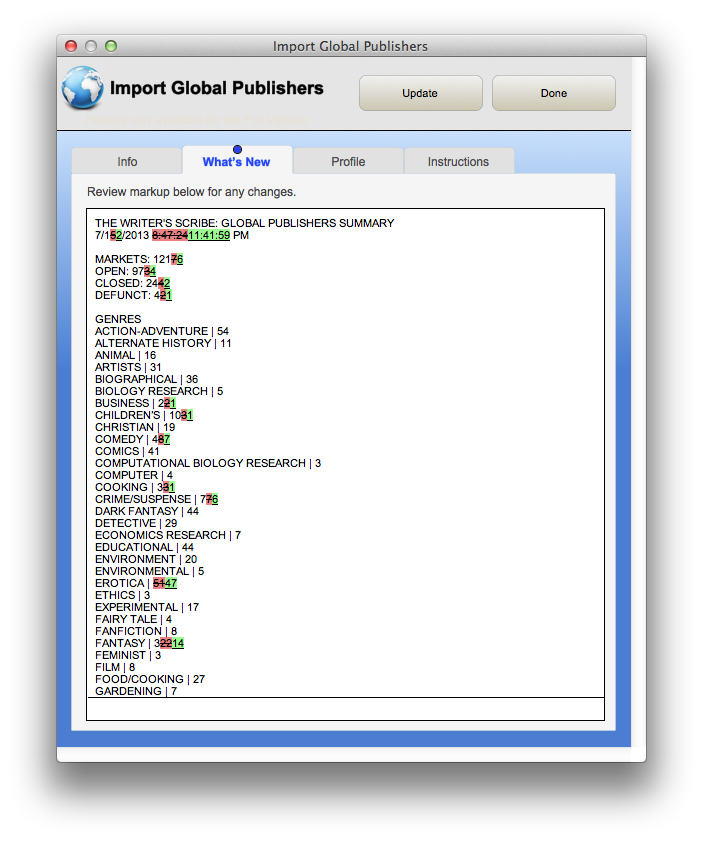703x841 pixels.
Task: Click the EXPERIMENTAL | 17 row
Action: coord(147,607)
